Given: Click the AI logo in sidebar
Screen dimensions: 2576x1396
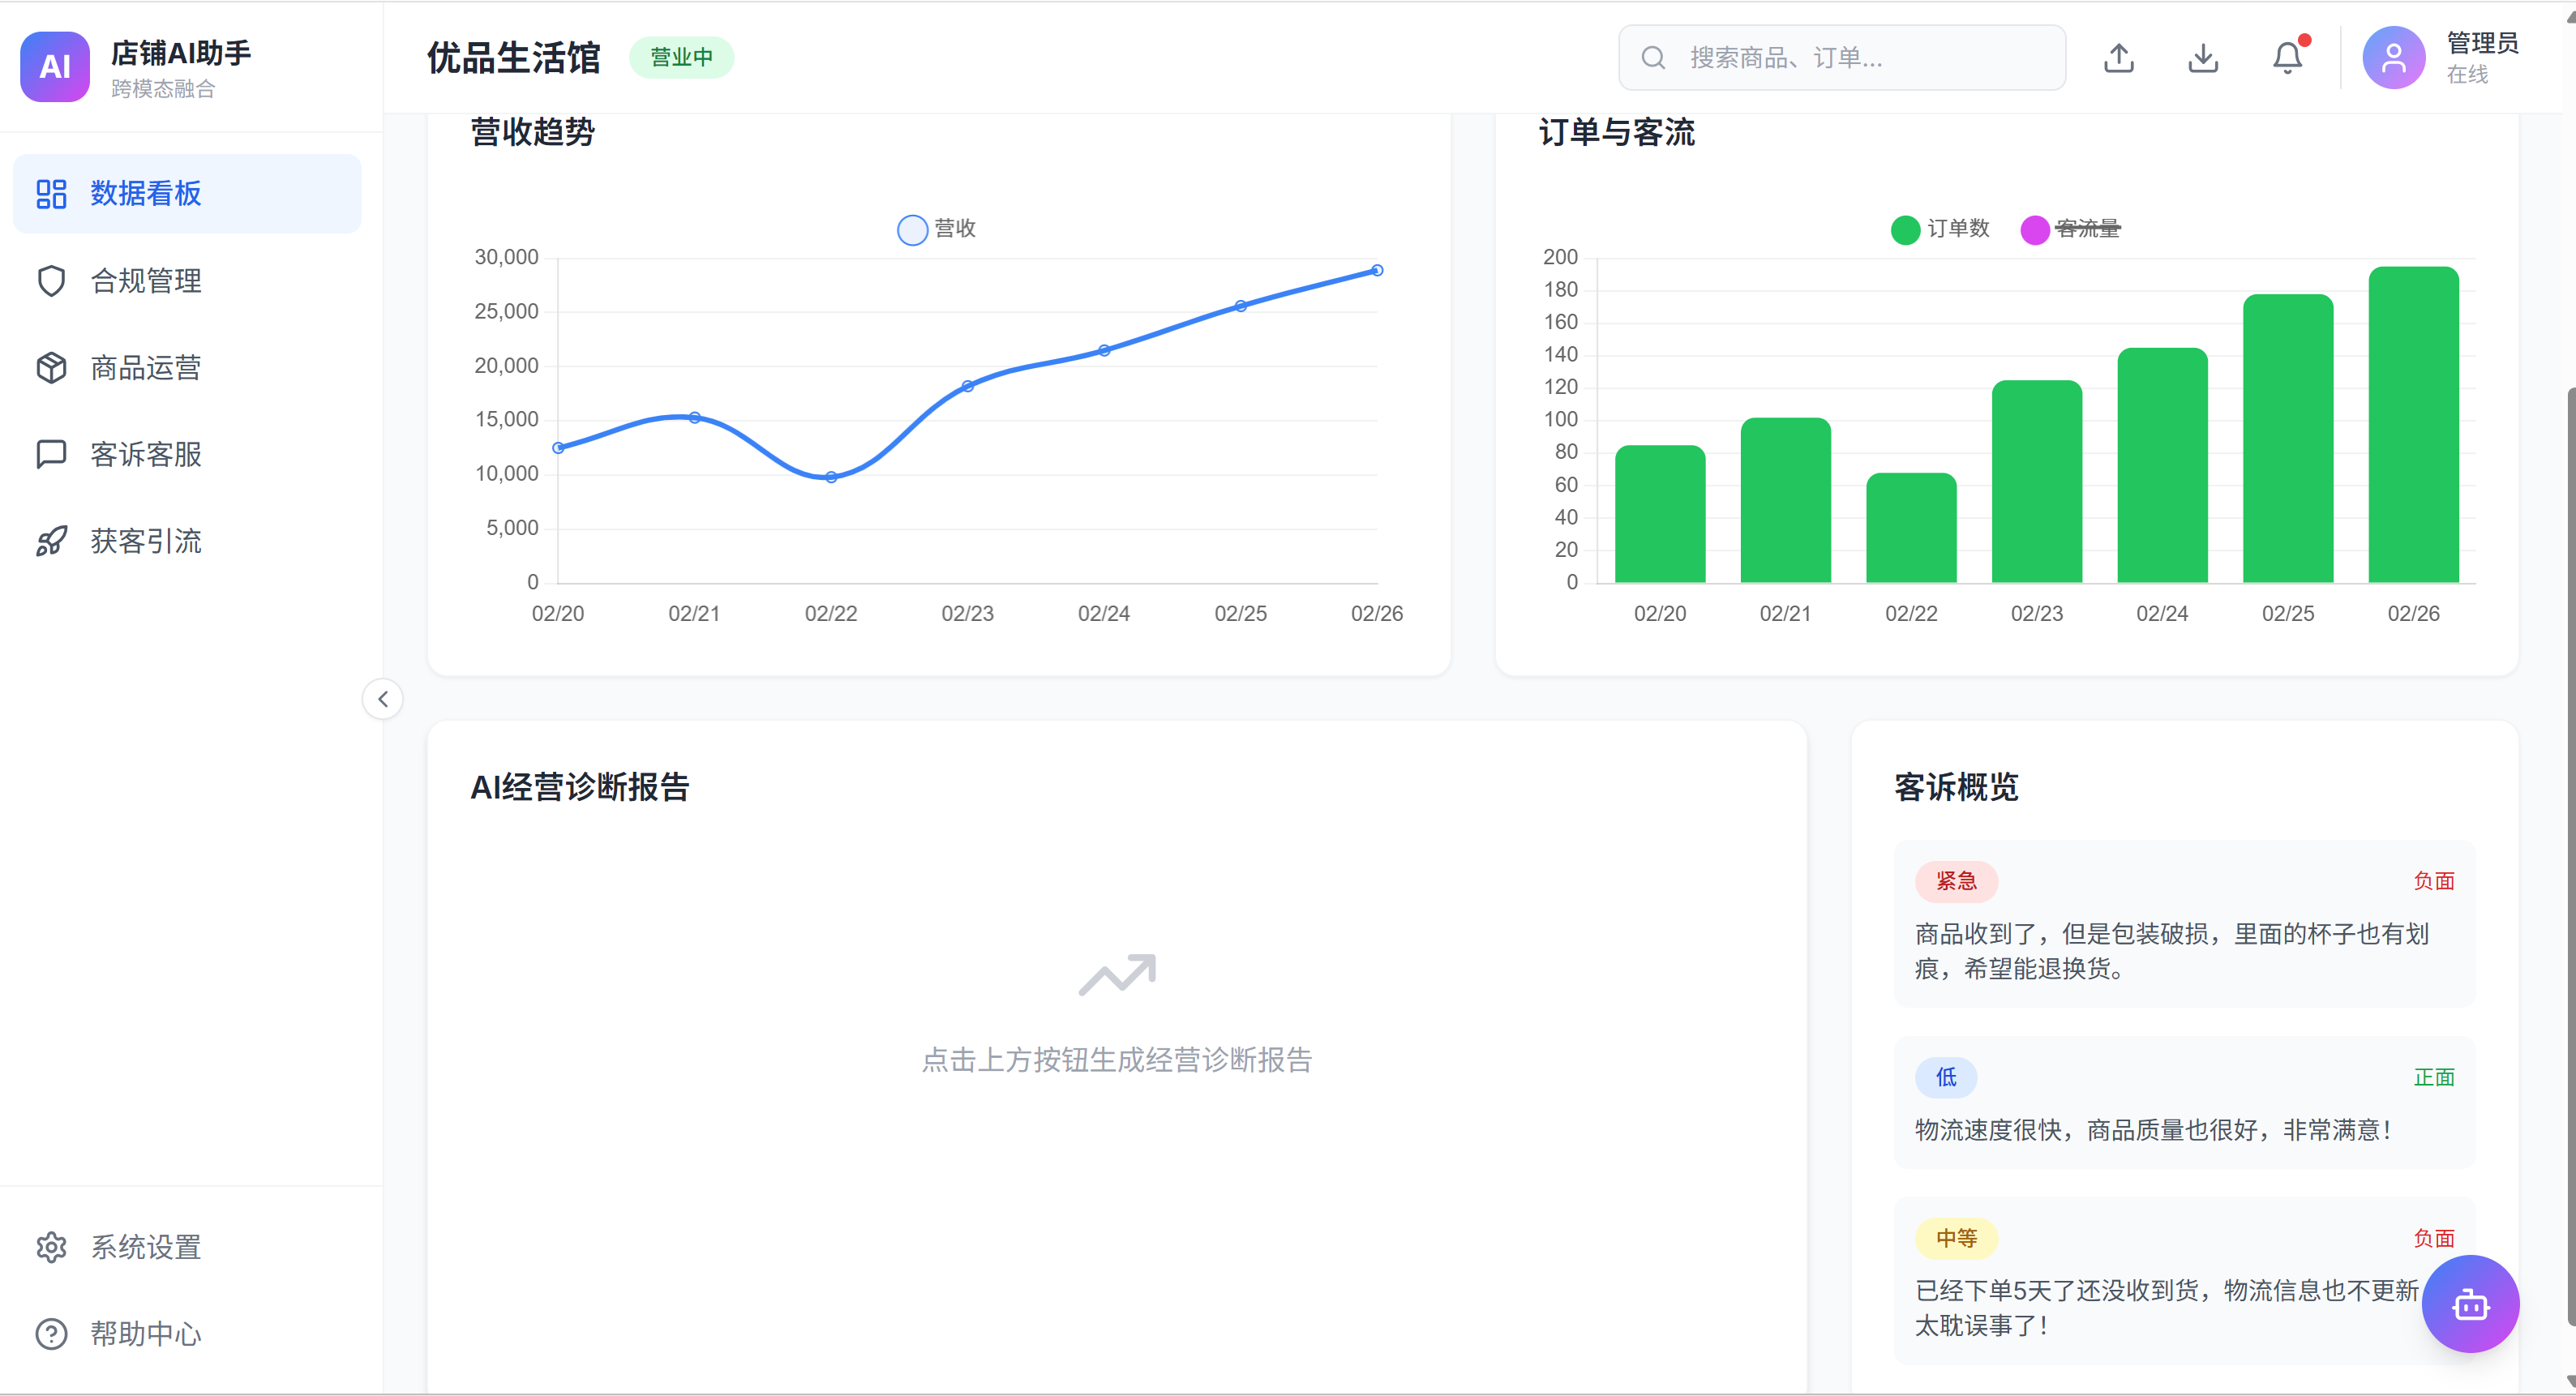Looking at the screenshot, I should click(55, 67).
